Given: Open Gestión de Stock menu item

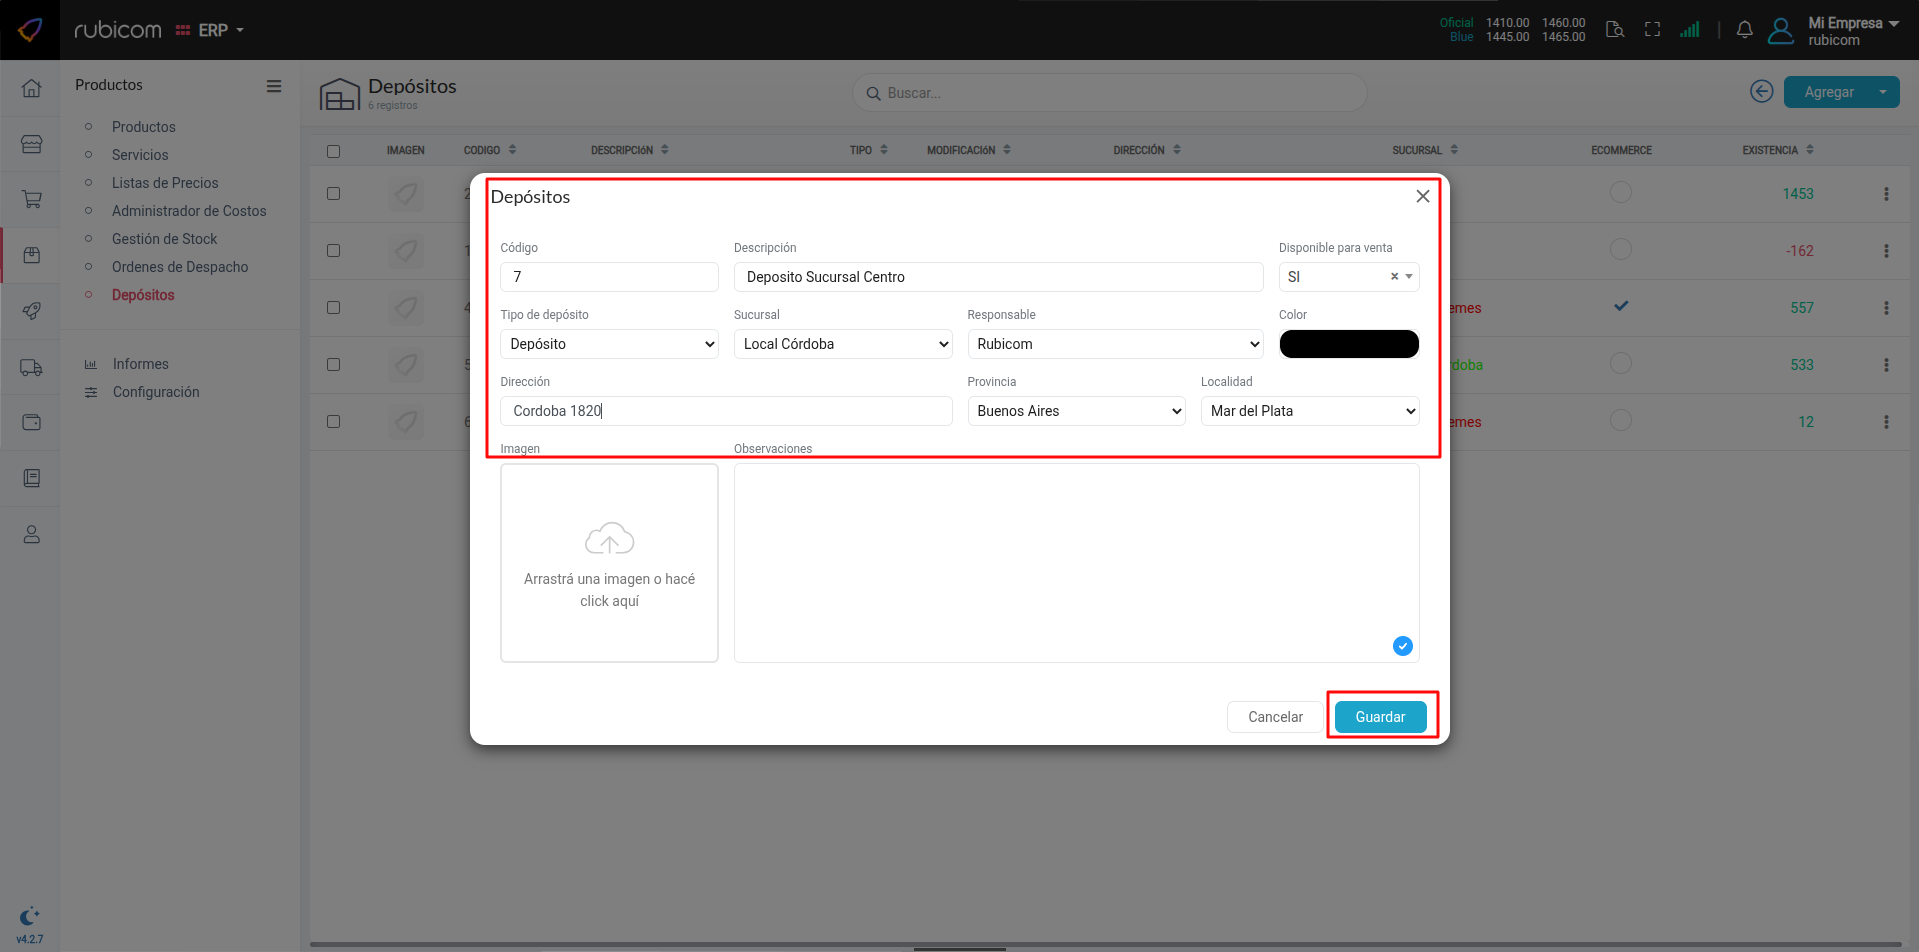Looking at the screenshot, I should 164,239.
